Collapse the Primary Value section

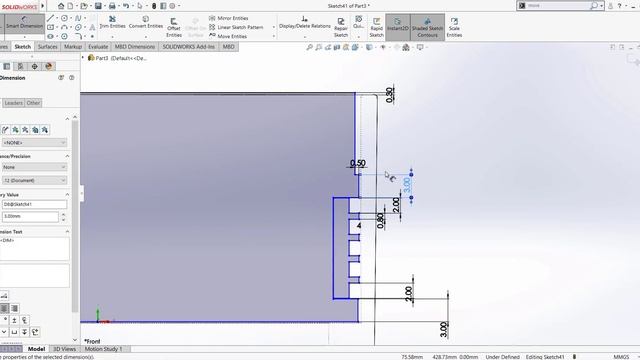(67, 195)
